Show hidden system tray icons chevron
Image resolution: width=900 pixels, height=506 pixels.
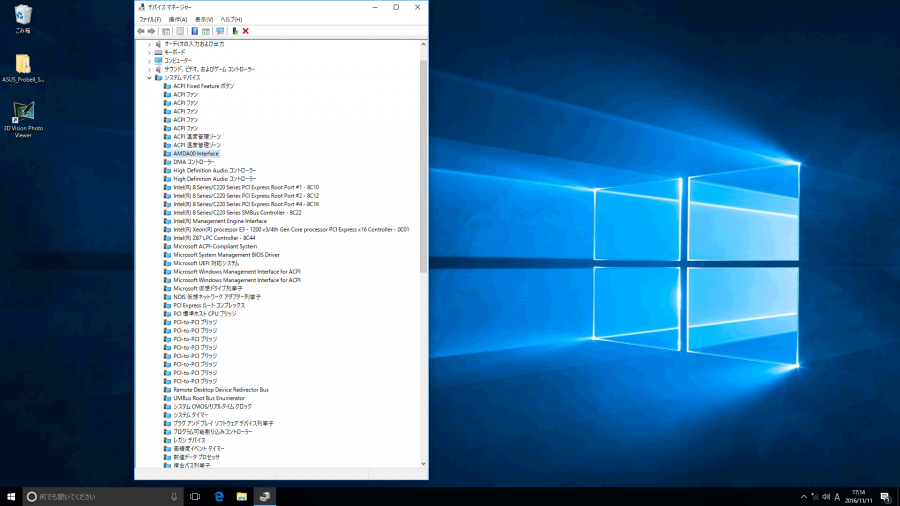click(804, 496)
